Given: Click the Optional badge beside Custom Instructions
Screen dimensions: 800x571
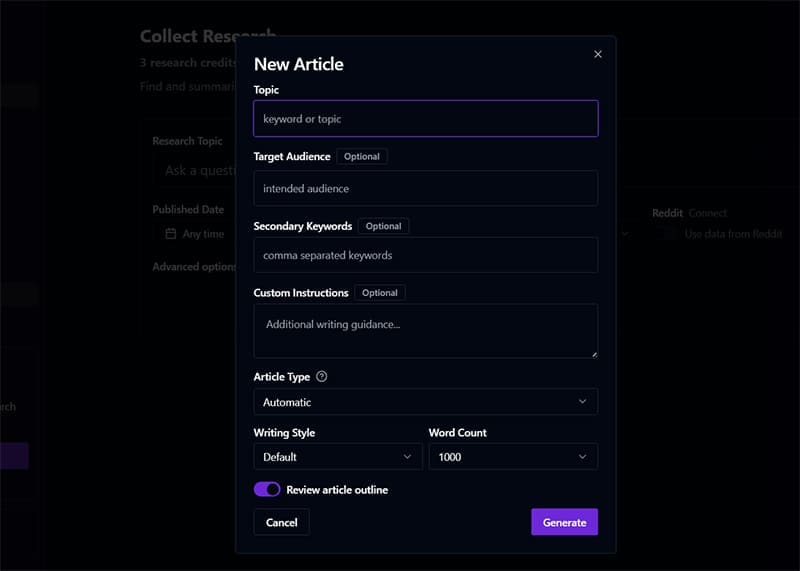Looking at the screenshot, I should (380, 293).
